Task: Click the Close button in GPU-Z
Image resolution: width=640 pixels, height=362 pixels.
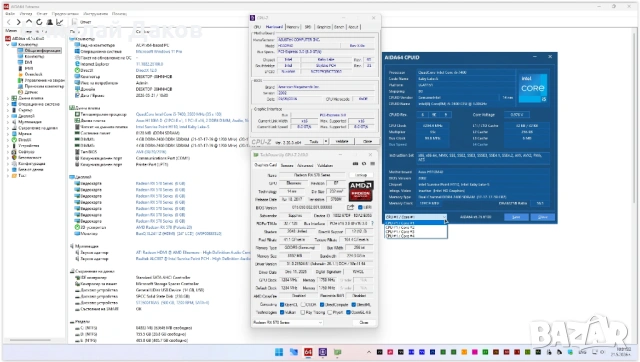Action: tap(364, 322)
